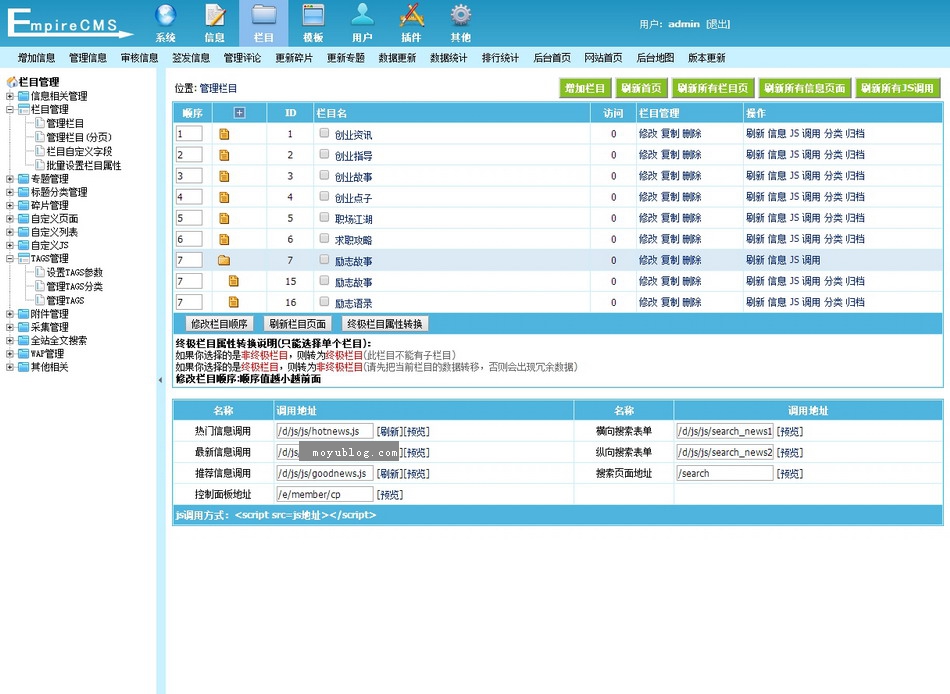The height and width of the screenshot is (694, 950).
Task: Check the box for 职场江湖
Action: click(324, 217)
